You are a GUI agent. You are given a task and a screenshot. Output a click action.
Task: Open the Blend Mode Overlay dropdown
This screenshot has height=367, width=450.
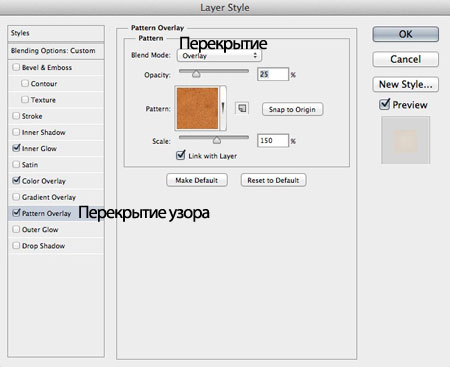(x=219, y=56)
